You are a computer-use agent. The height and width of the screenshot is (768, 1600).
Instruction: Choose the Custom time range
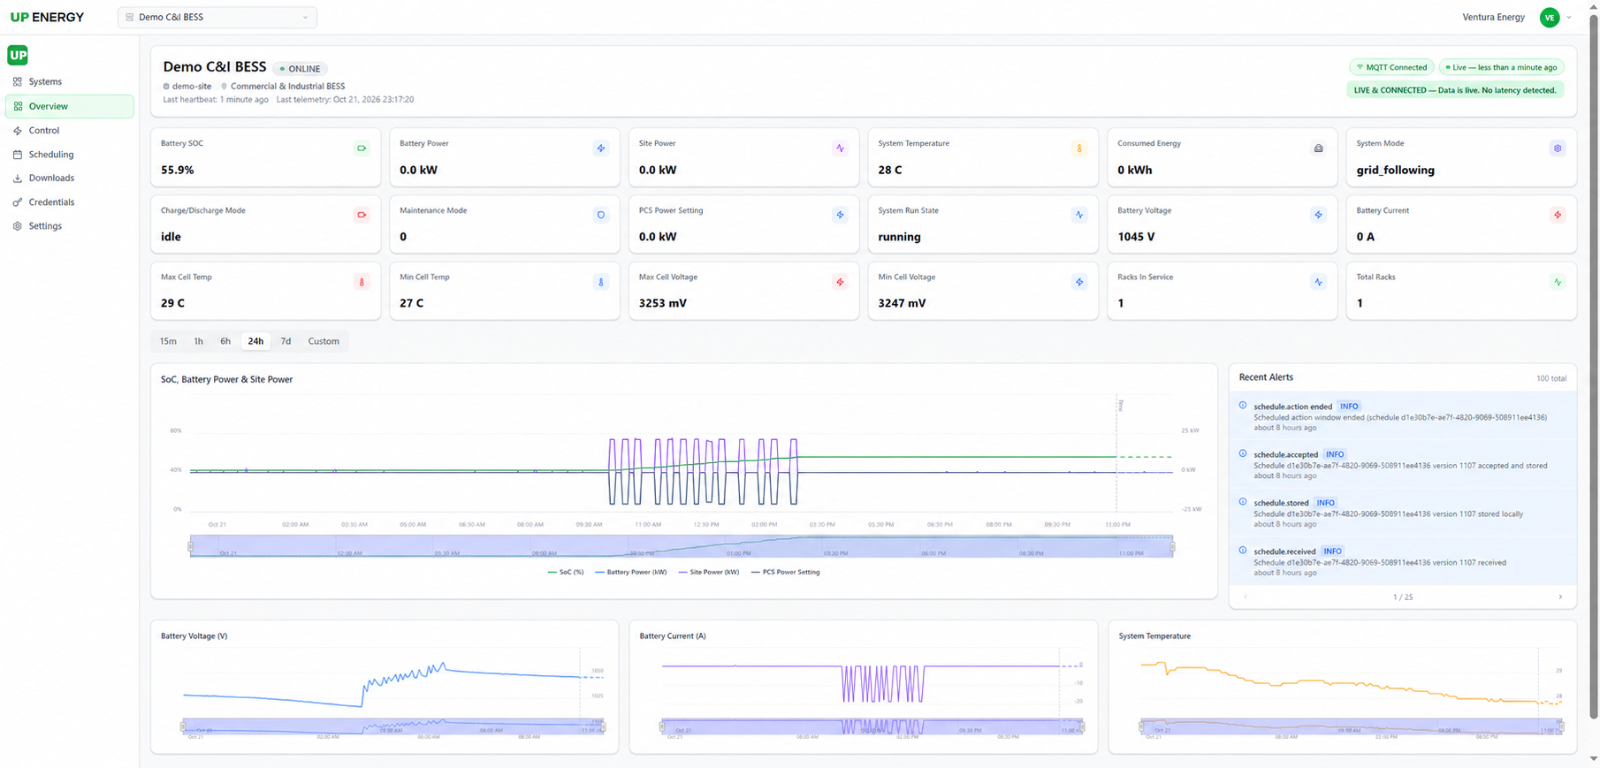click(323, 341)
